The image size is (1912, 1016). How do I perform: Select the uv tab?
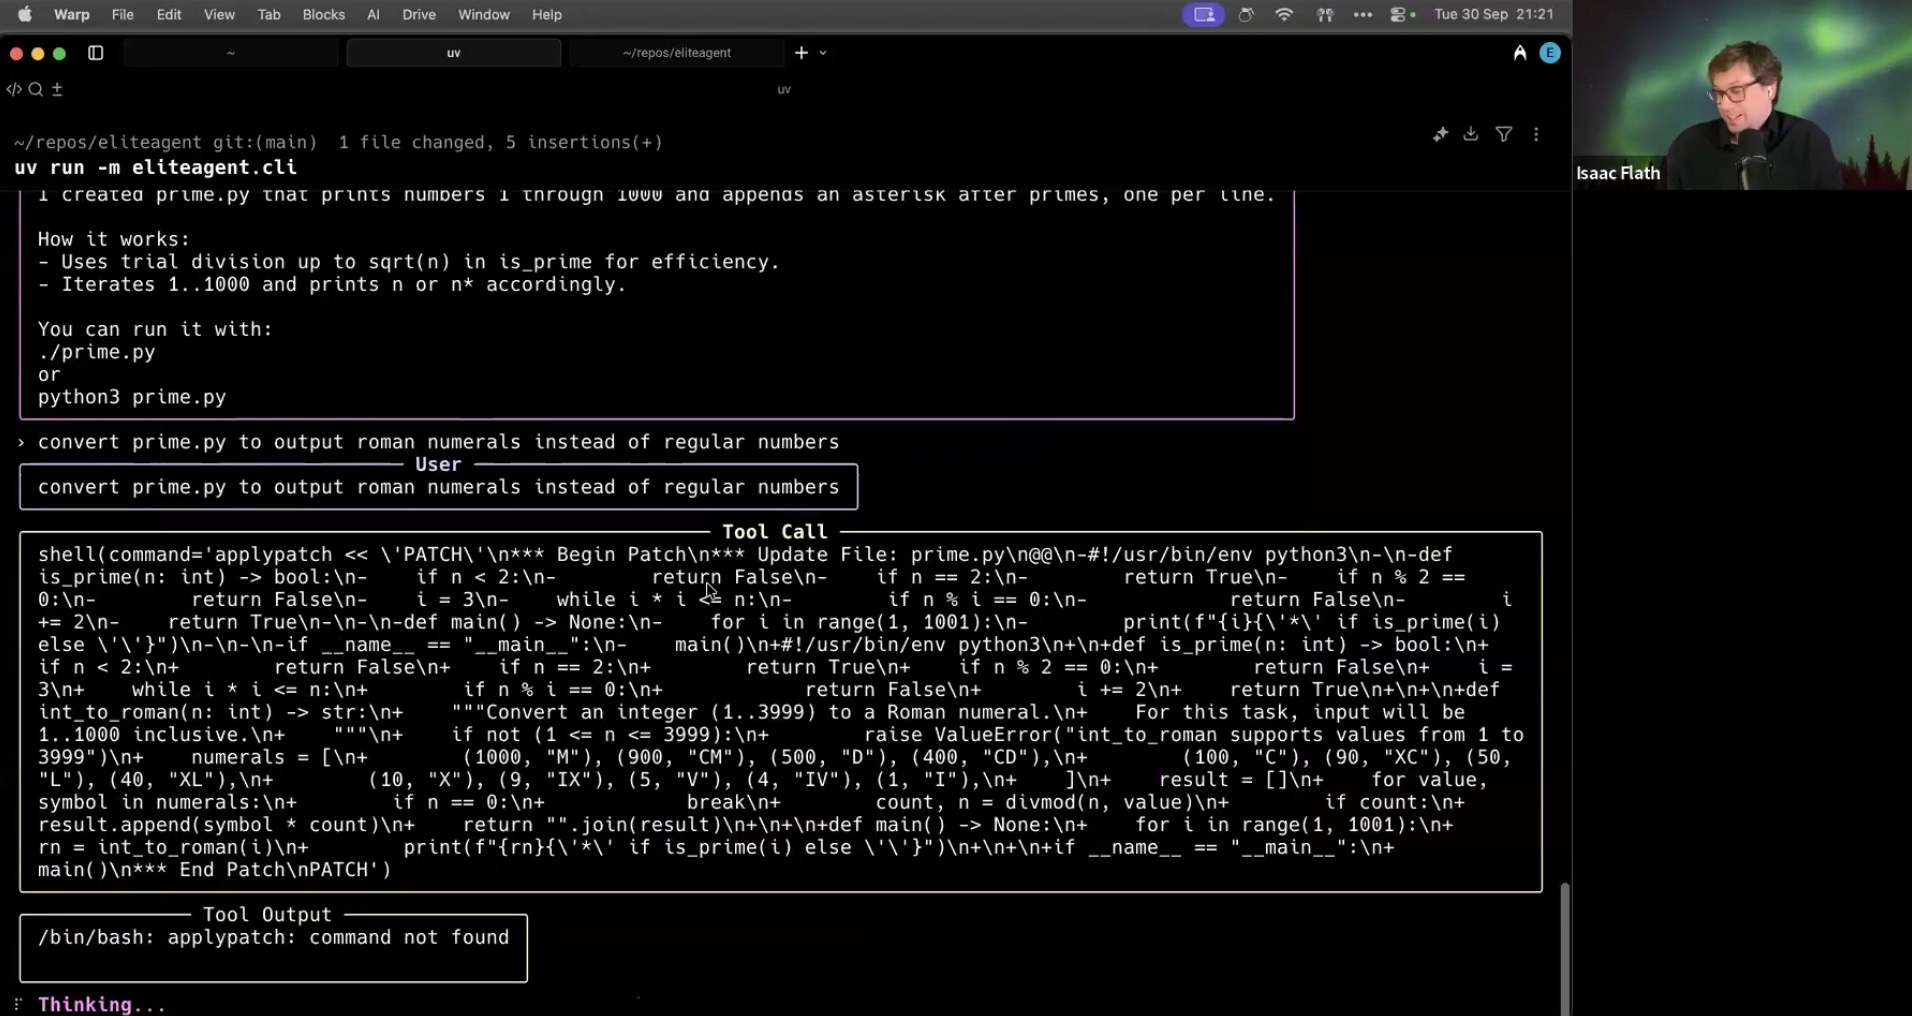(454, 53)
